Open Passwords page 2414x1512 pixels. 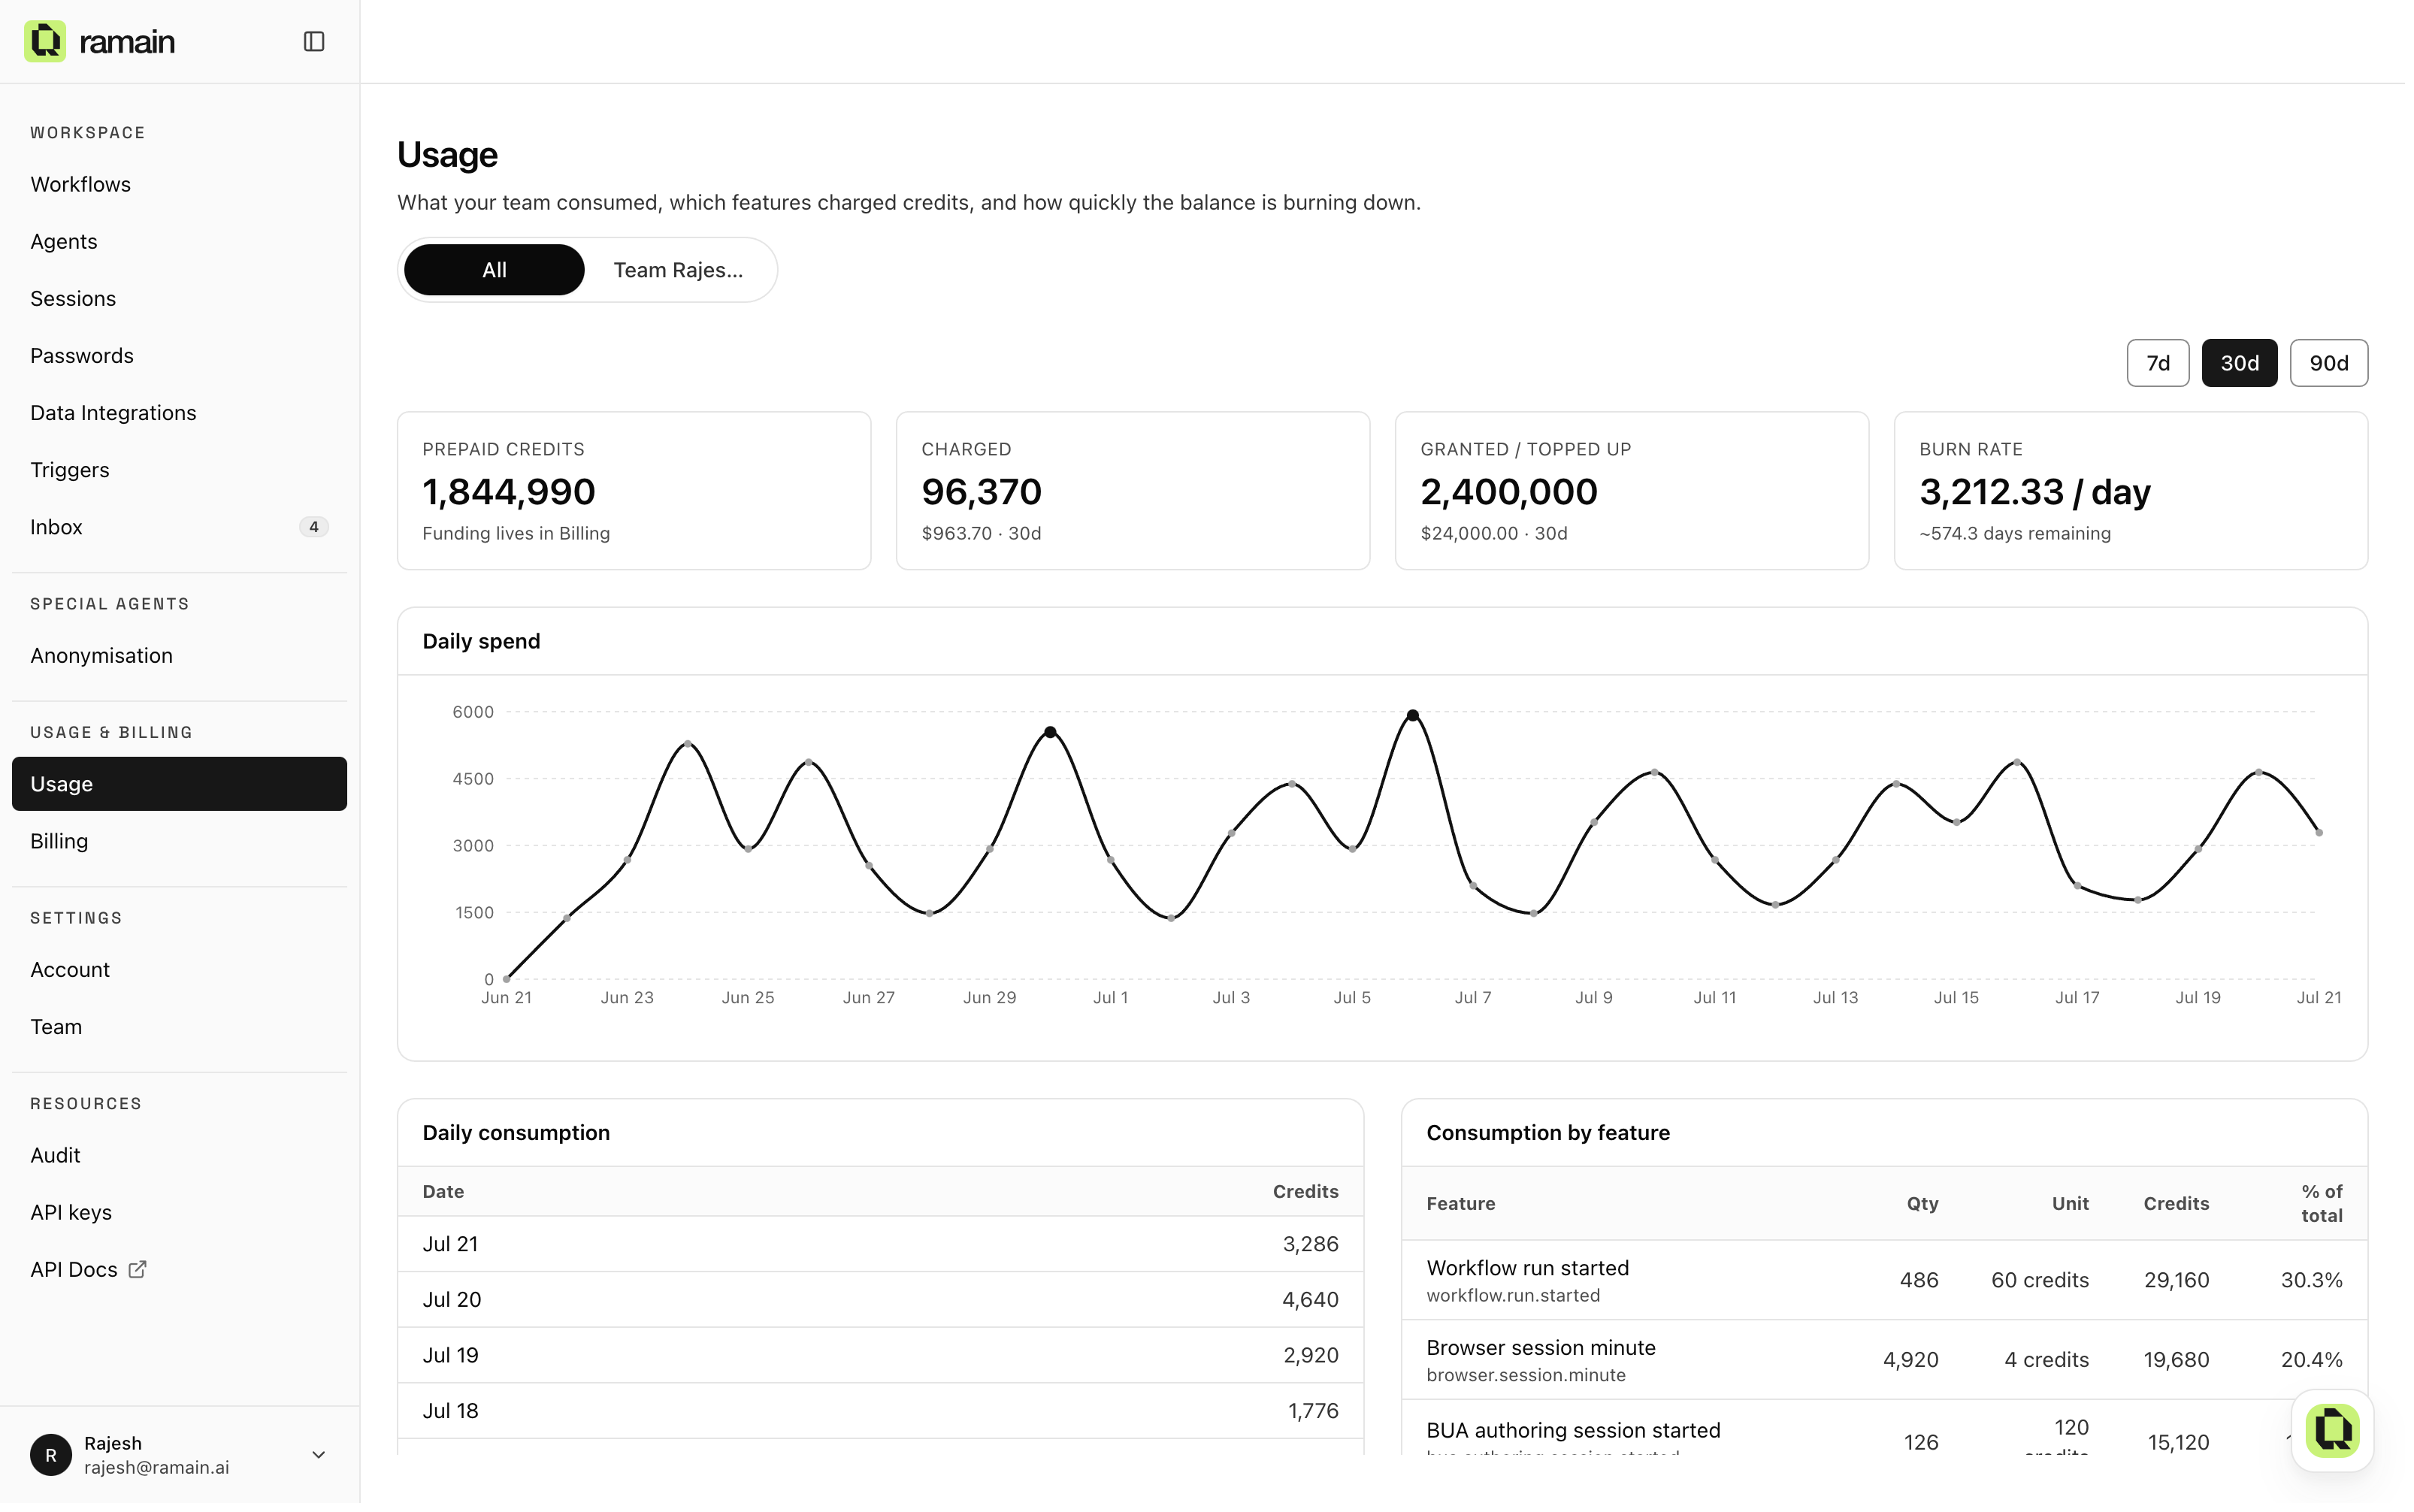180,356
